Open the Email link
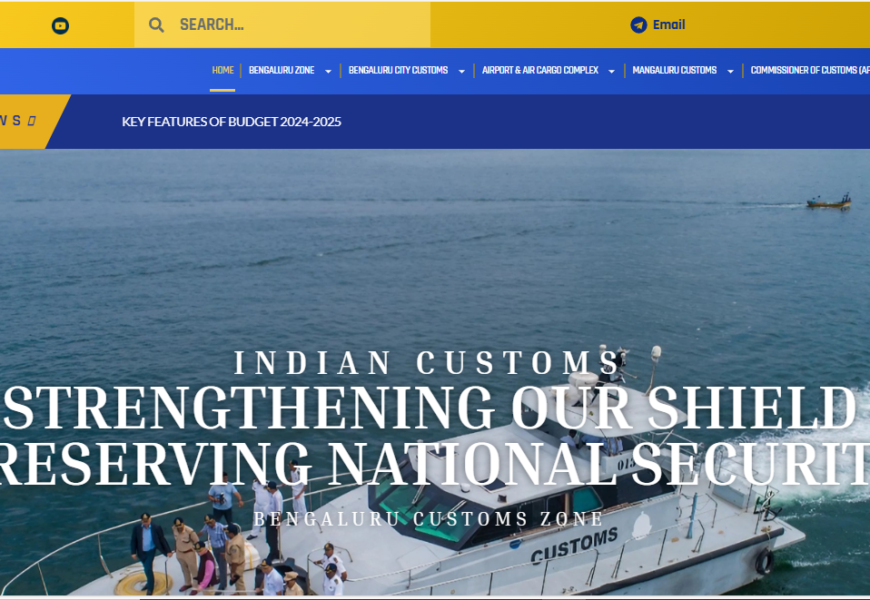 pyautogui.click(x=669, y=25)
